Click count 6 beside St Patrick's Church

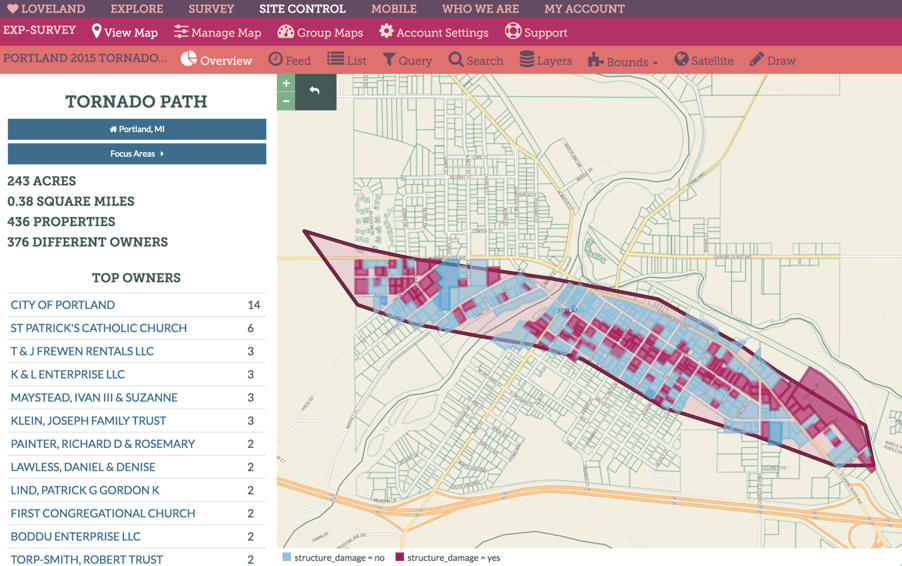tap(251, 328)
